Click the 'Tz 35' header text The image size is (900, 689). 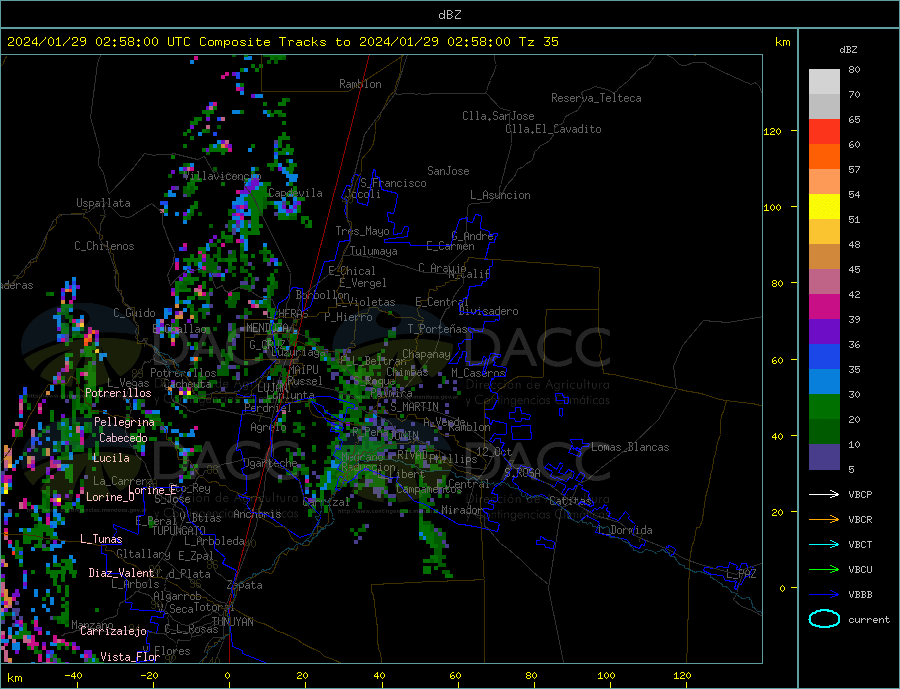click(538, 42)
